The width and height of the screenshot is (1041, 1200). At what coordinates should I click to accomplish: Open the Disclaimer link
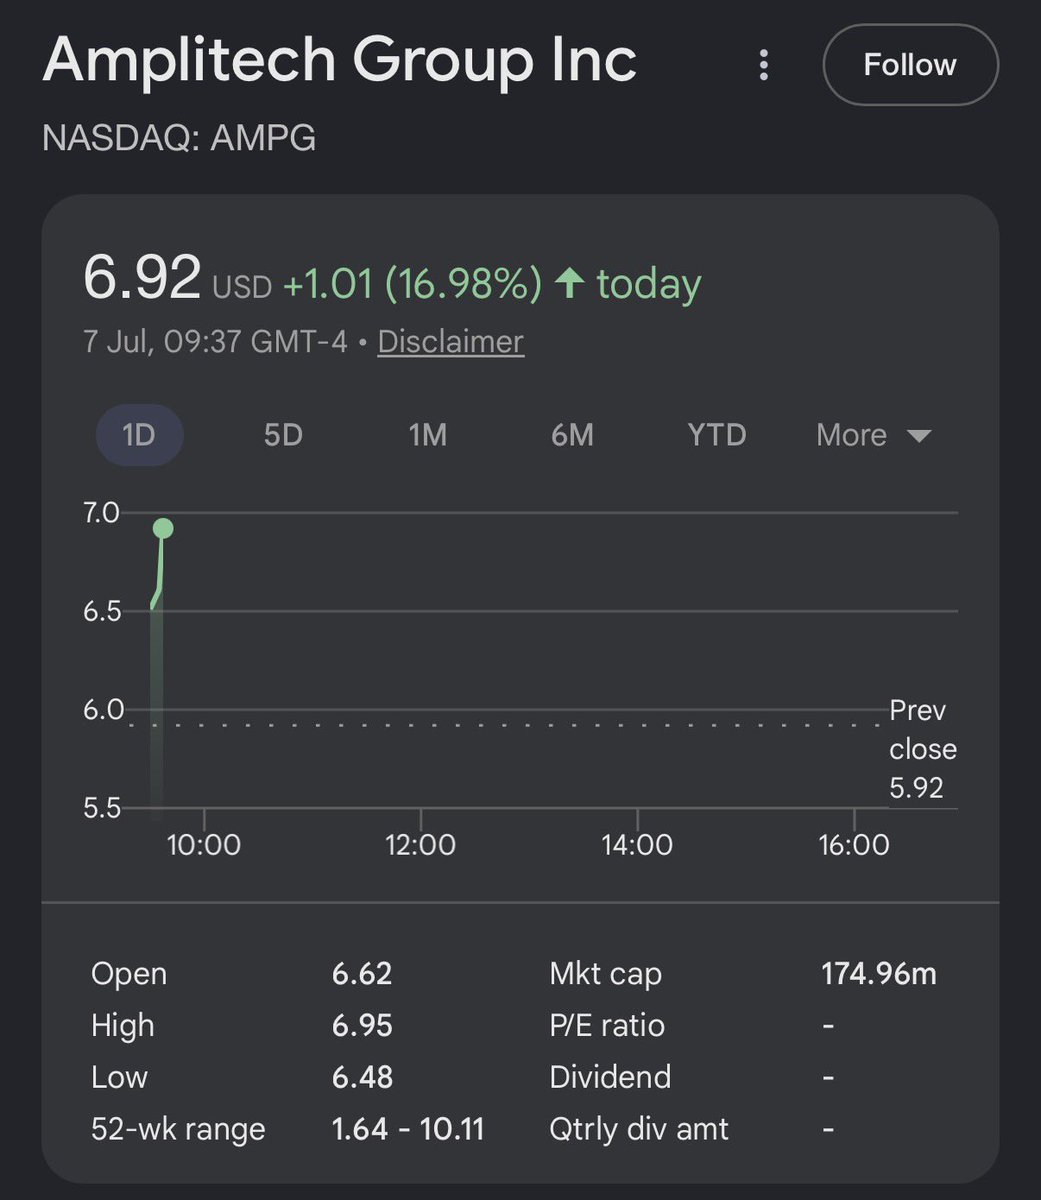pyautogui.click(x=451, y=342)
